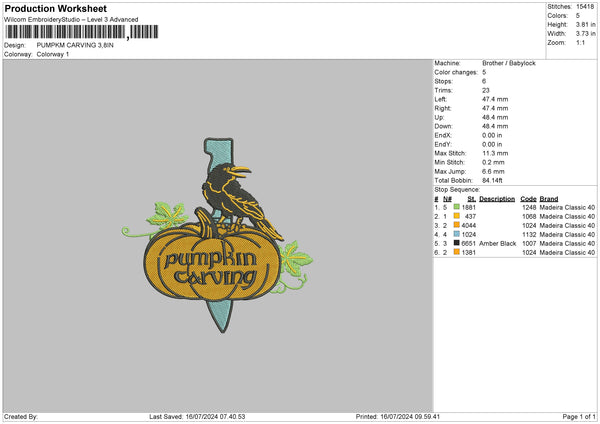Click the 'Stop Sequence:' heading
600x424 pixels.
coord(457,190)
